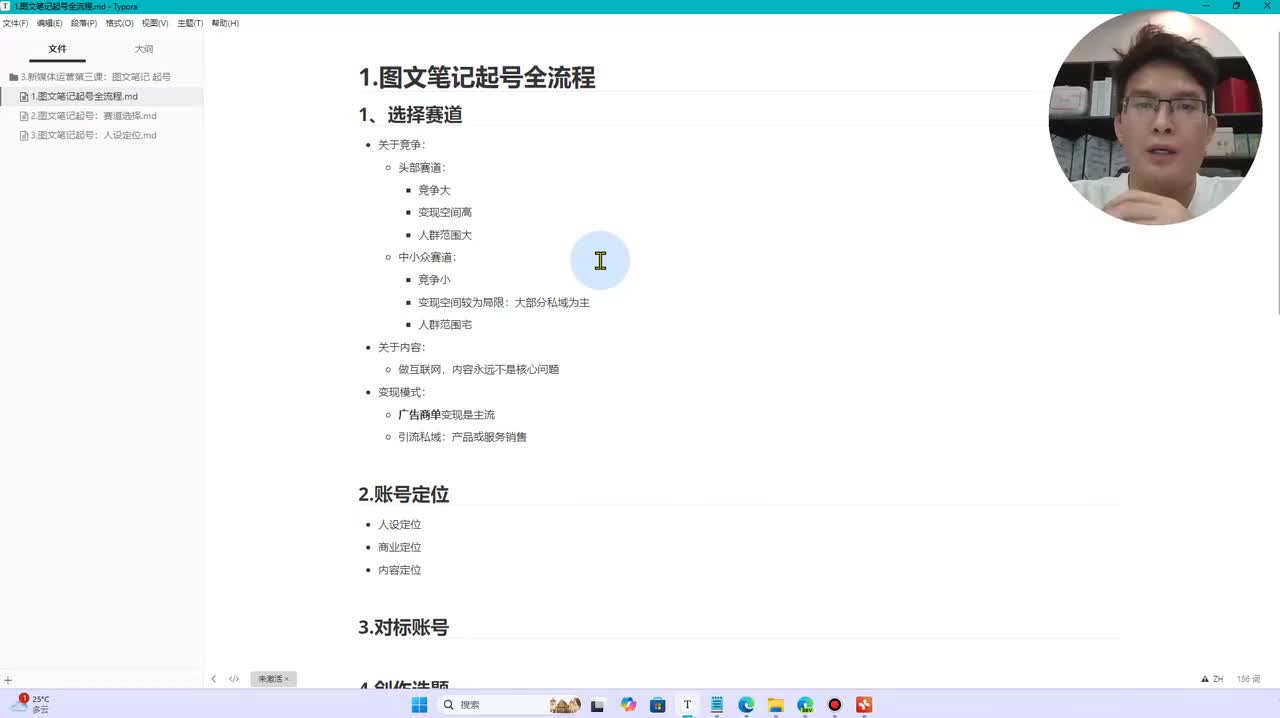Screen dimensions: 1280x718
Task: Click the line 人群范围窄
Action: coord(445,325)
